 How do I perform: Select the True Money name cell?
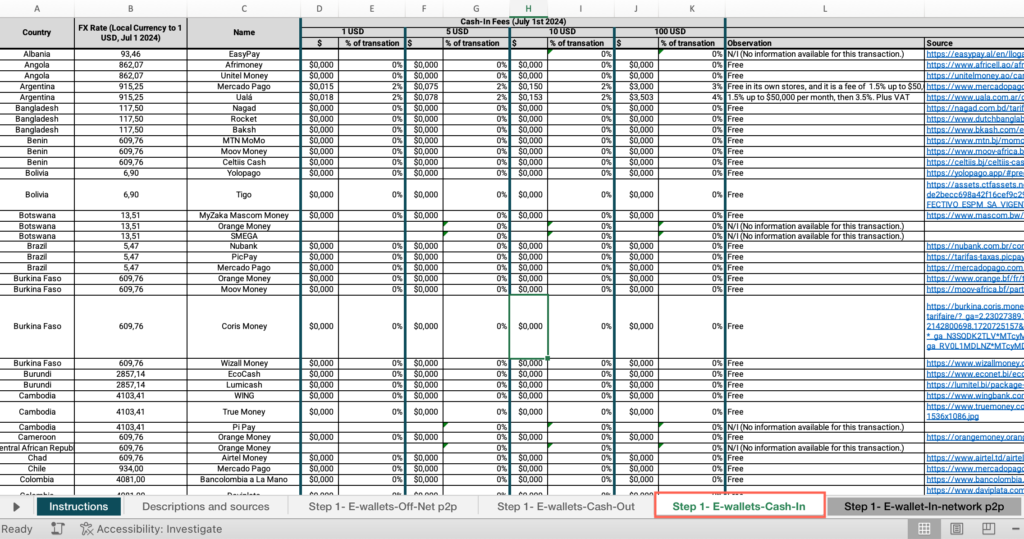[x=244, y=412]
